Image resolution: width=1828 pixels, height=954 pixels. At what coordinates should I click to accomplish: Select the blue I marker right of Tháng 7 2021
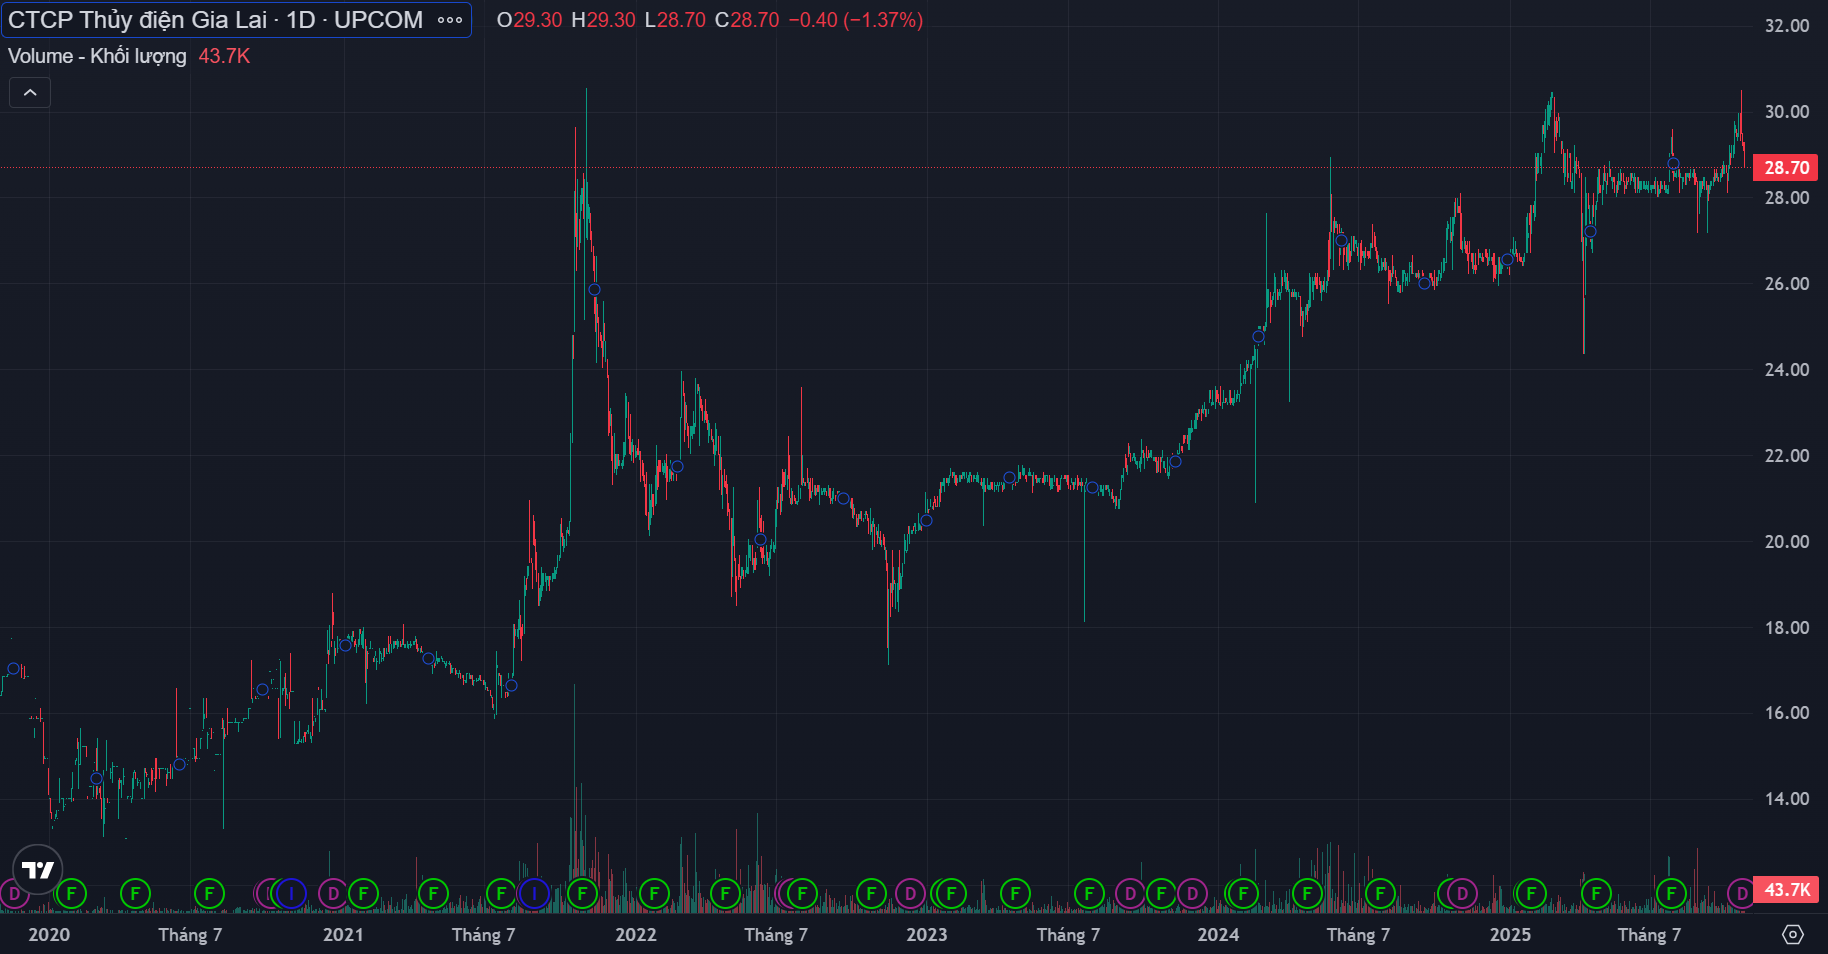click(534, 893)
